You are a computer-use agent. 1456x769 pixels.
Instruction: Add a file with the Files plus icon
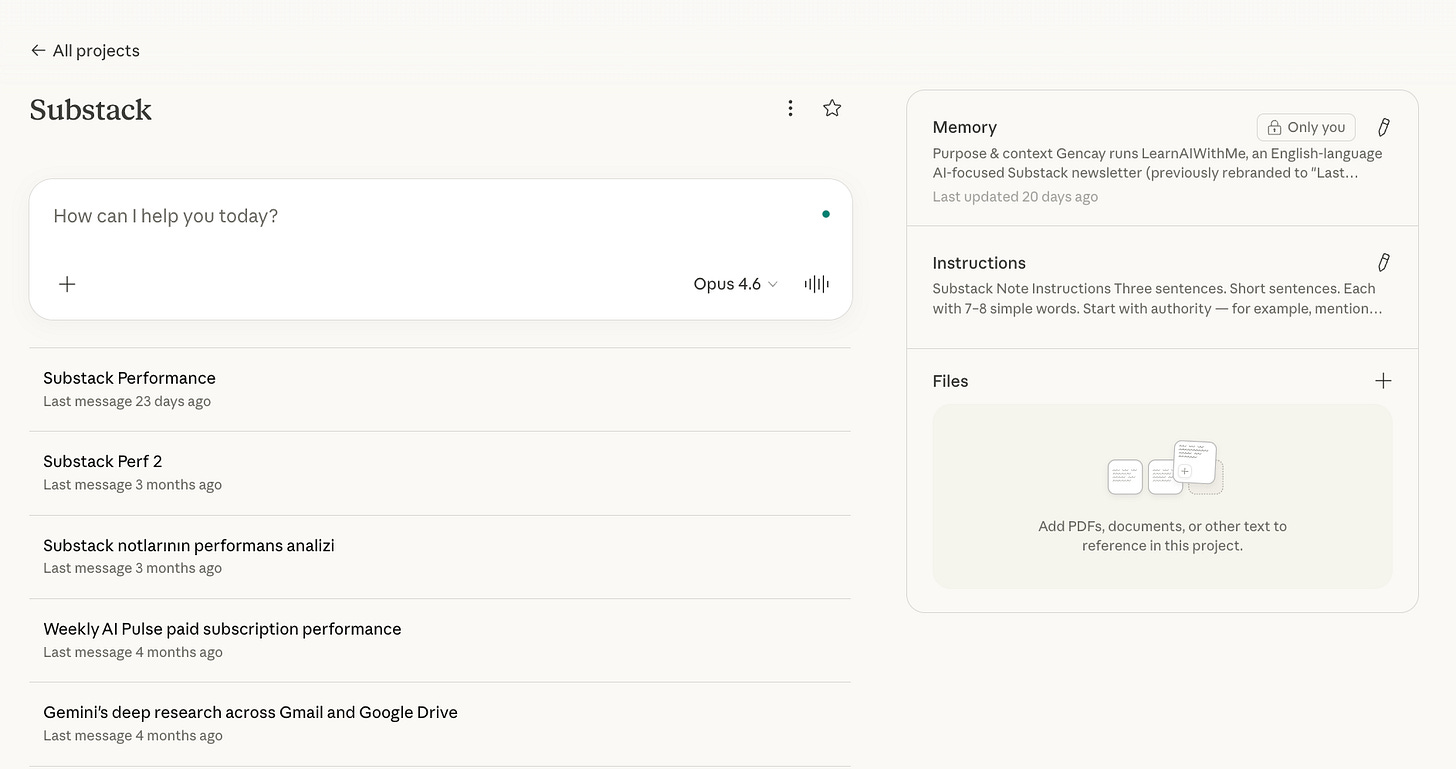(1383, 380)
